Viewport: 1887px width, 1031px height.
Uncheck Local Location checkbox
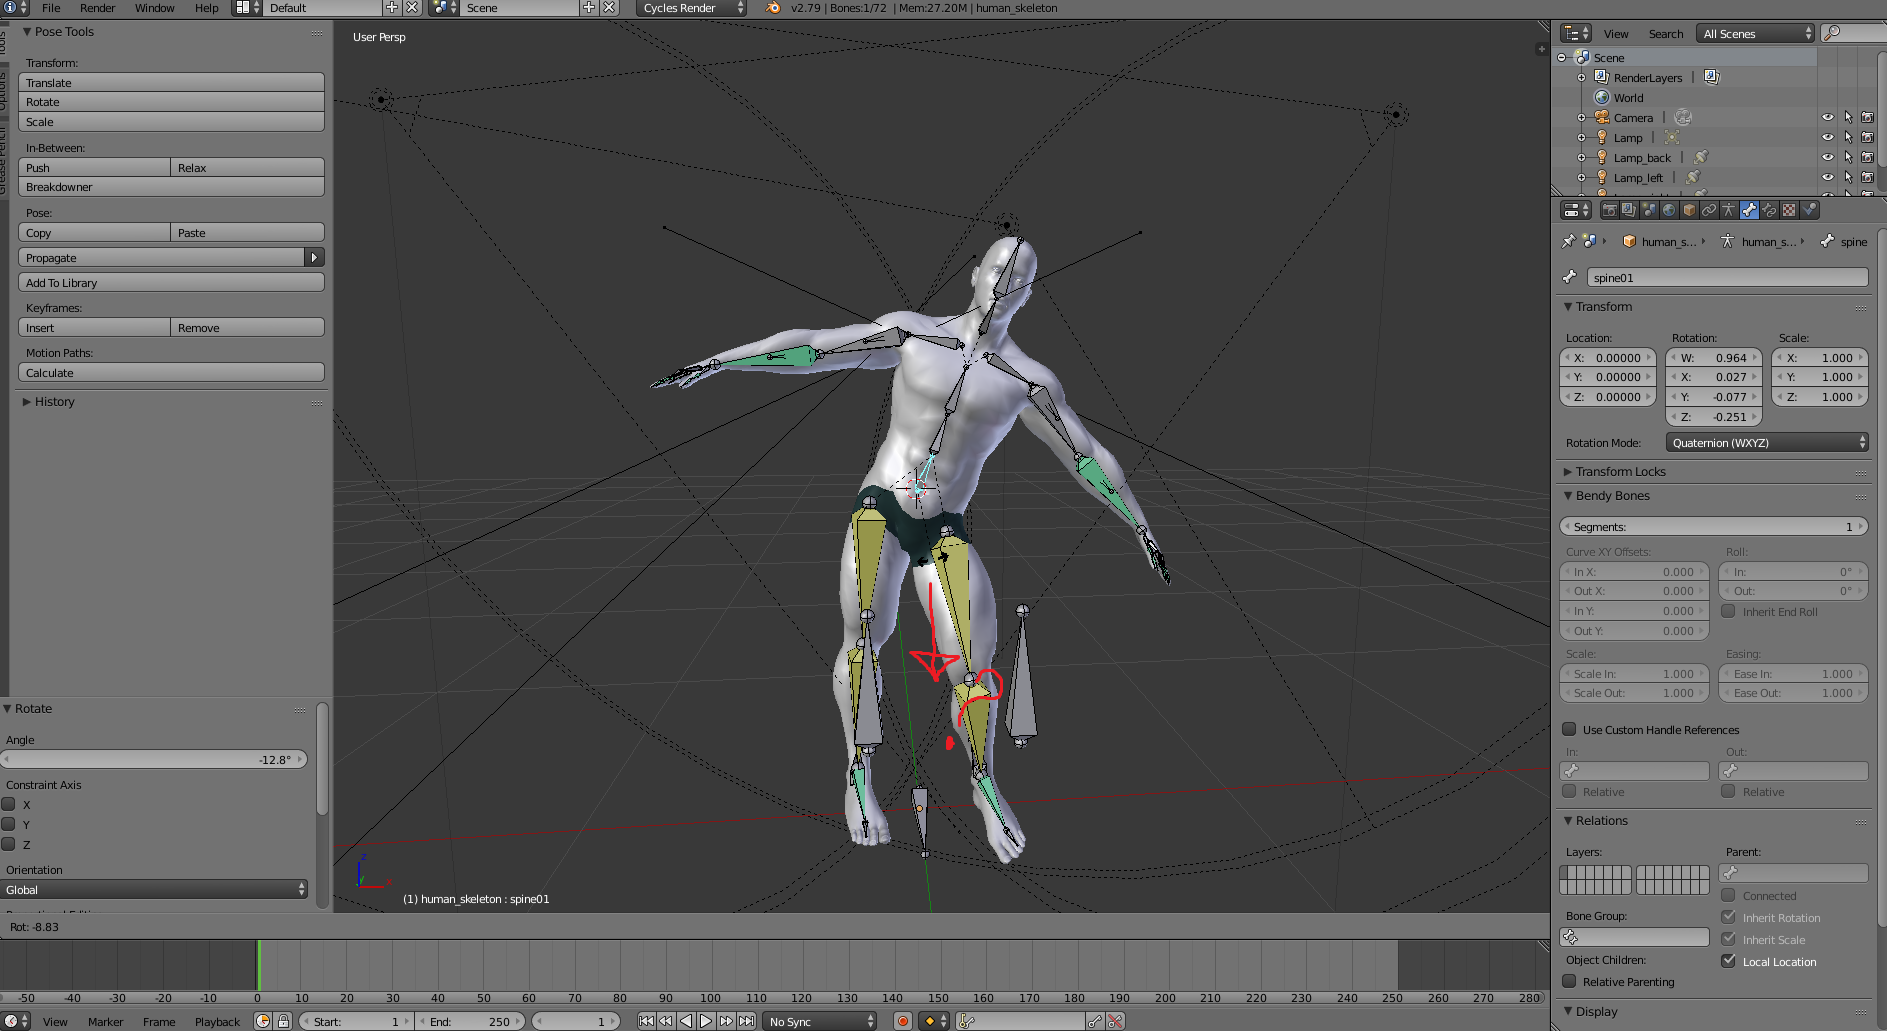point(1728,961)
